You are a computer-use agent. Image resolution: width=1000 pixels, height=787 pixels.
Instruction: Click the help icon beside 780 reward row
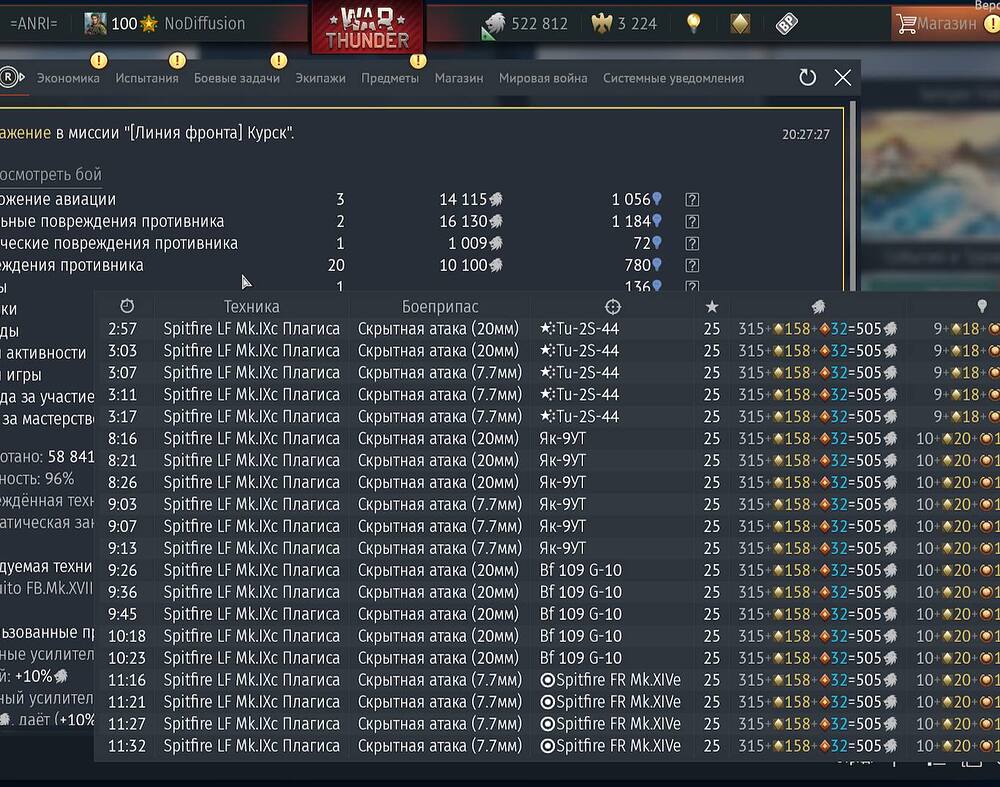(692, 266)
